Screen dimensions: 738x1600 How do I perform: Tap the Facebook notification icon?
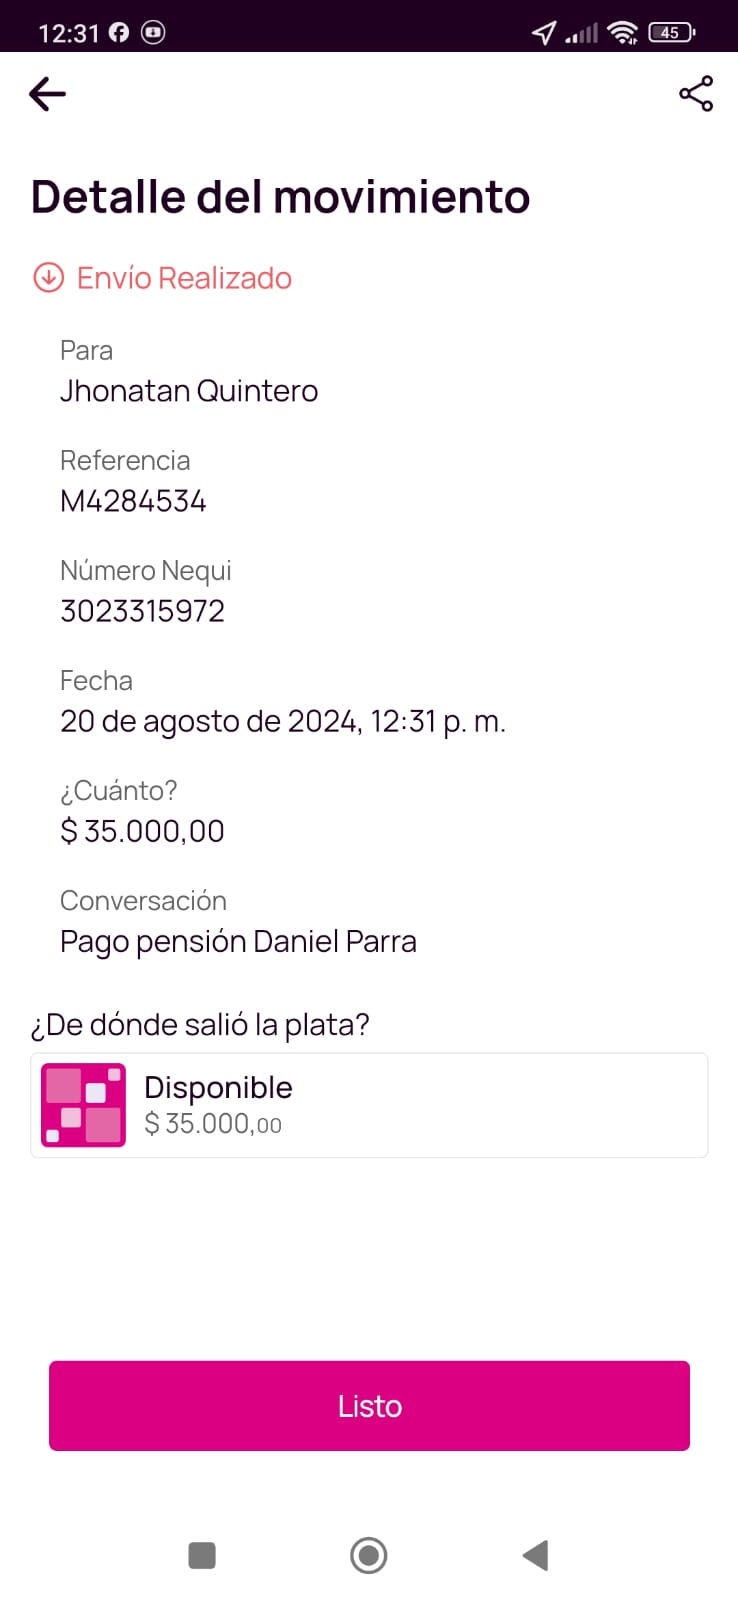tap(119, 32)
